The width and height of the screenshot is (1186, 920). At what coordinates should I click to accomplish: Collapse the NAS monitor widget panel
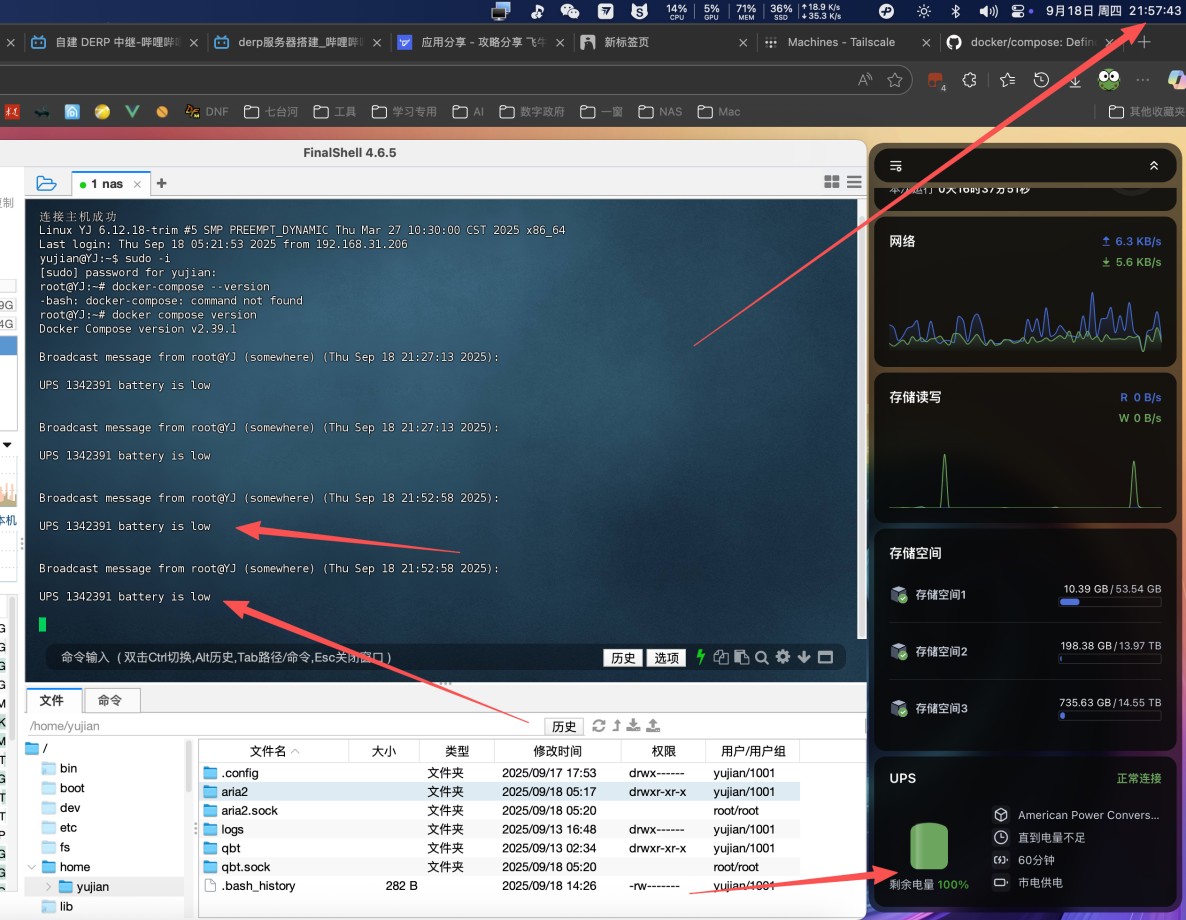pyautogui.click(x=1153, y=166)
